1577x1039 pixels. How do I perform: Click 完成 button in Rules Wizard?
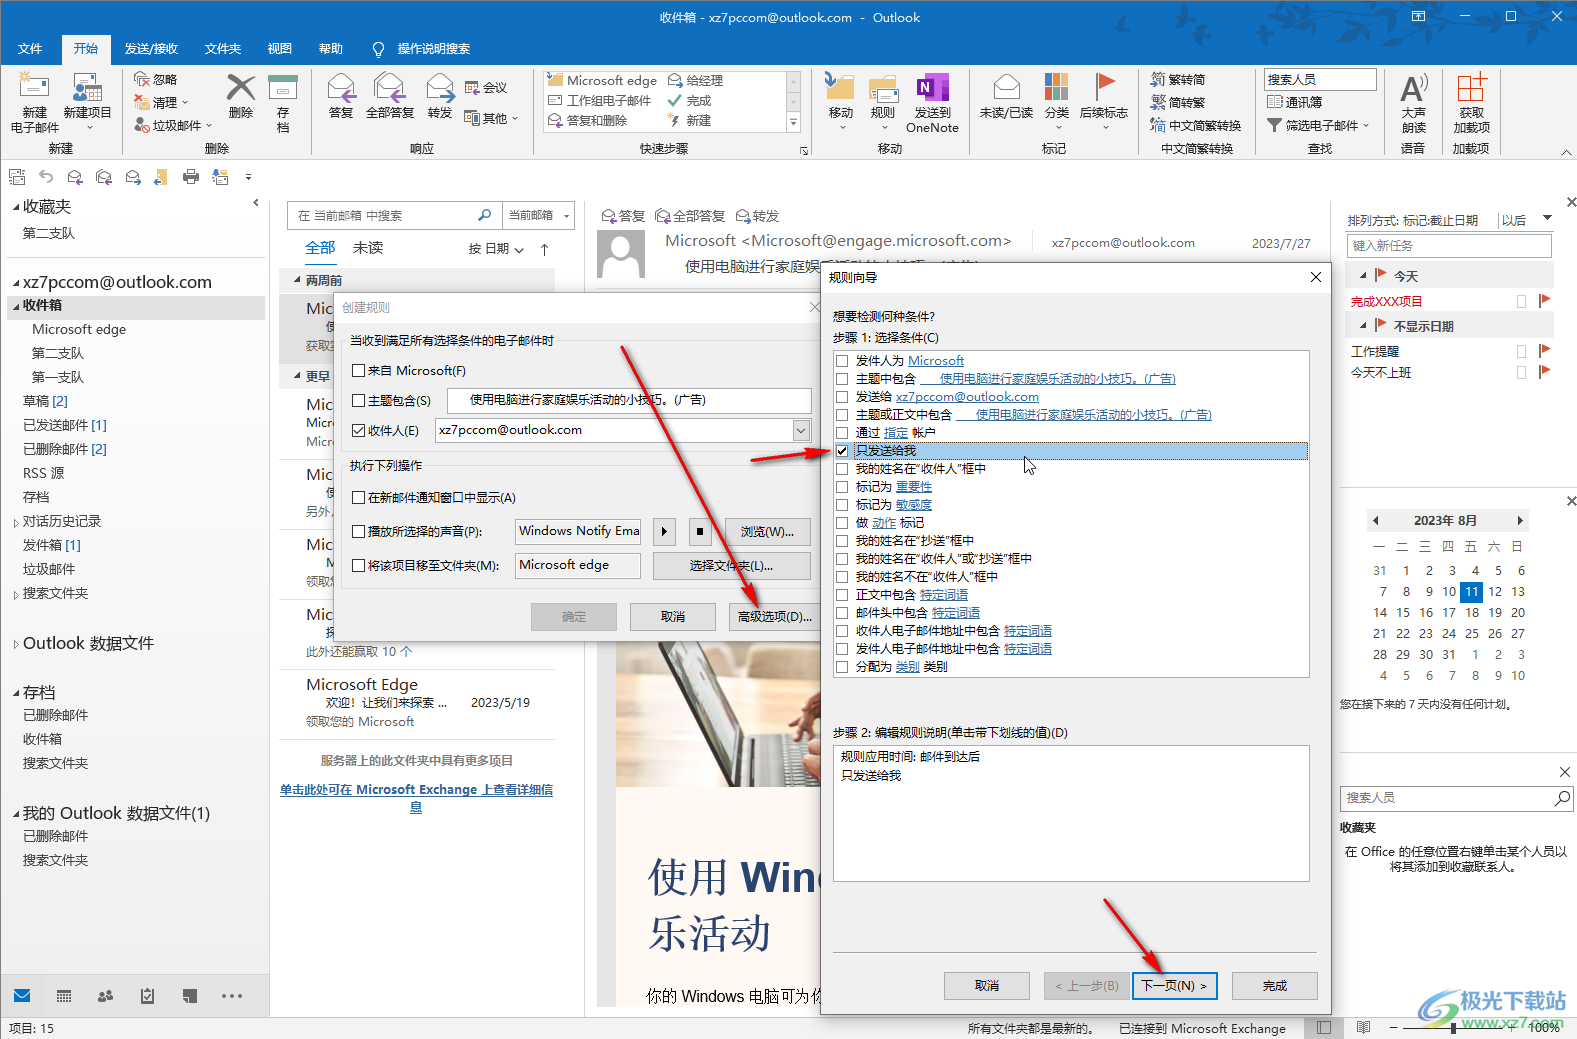click(x=1275, y=986)
